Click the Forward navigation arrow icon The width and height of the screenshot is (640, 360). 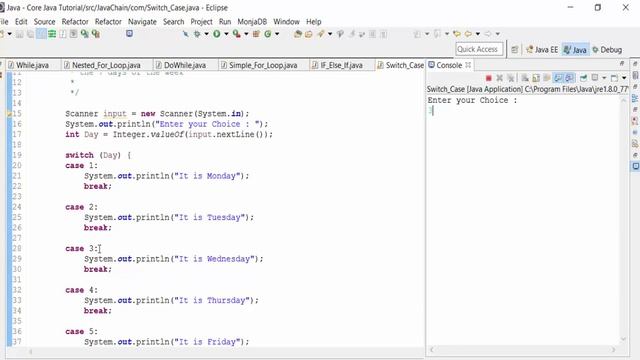pos(487,34)
